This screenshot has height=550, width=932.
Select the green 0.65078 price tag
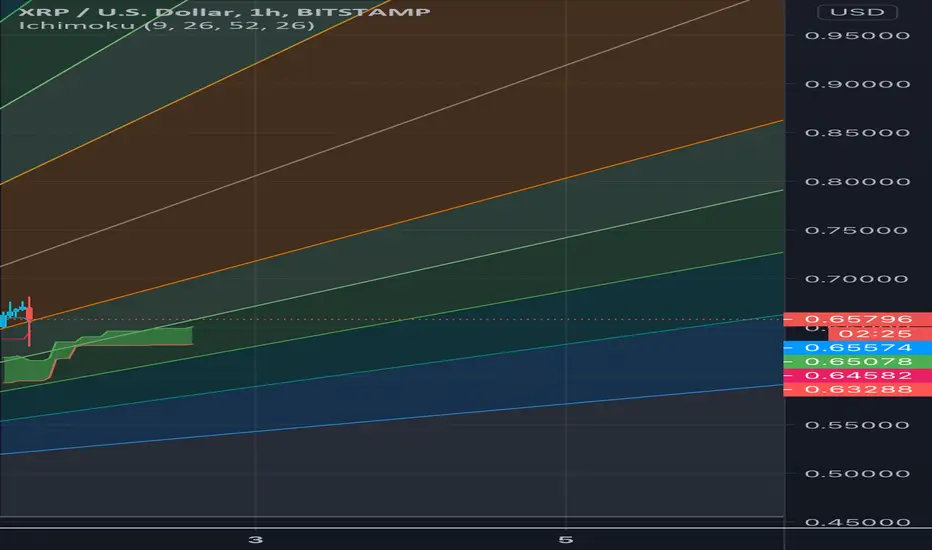(x=858, y=362)
